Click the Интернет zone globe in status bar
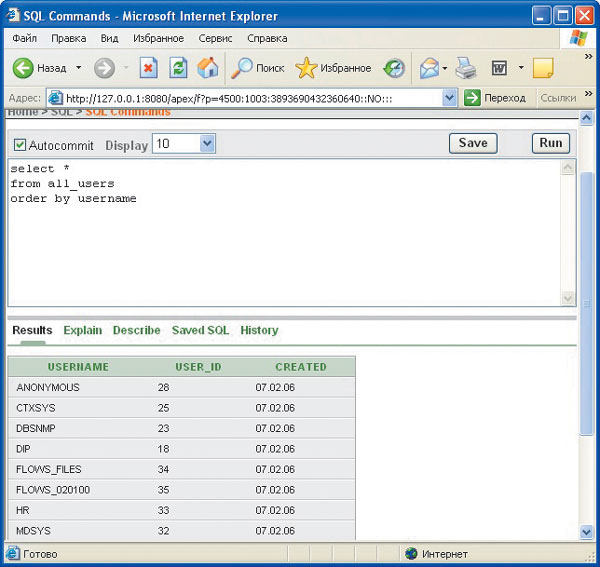 pyautogui.click(x=411, y=553)
